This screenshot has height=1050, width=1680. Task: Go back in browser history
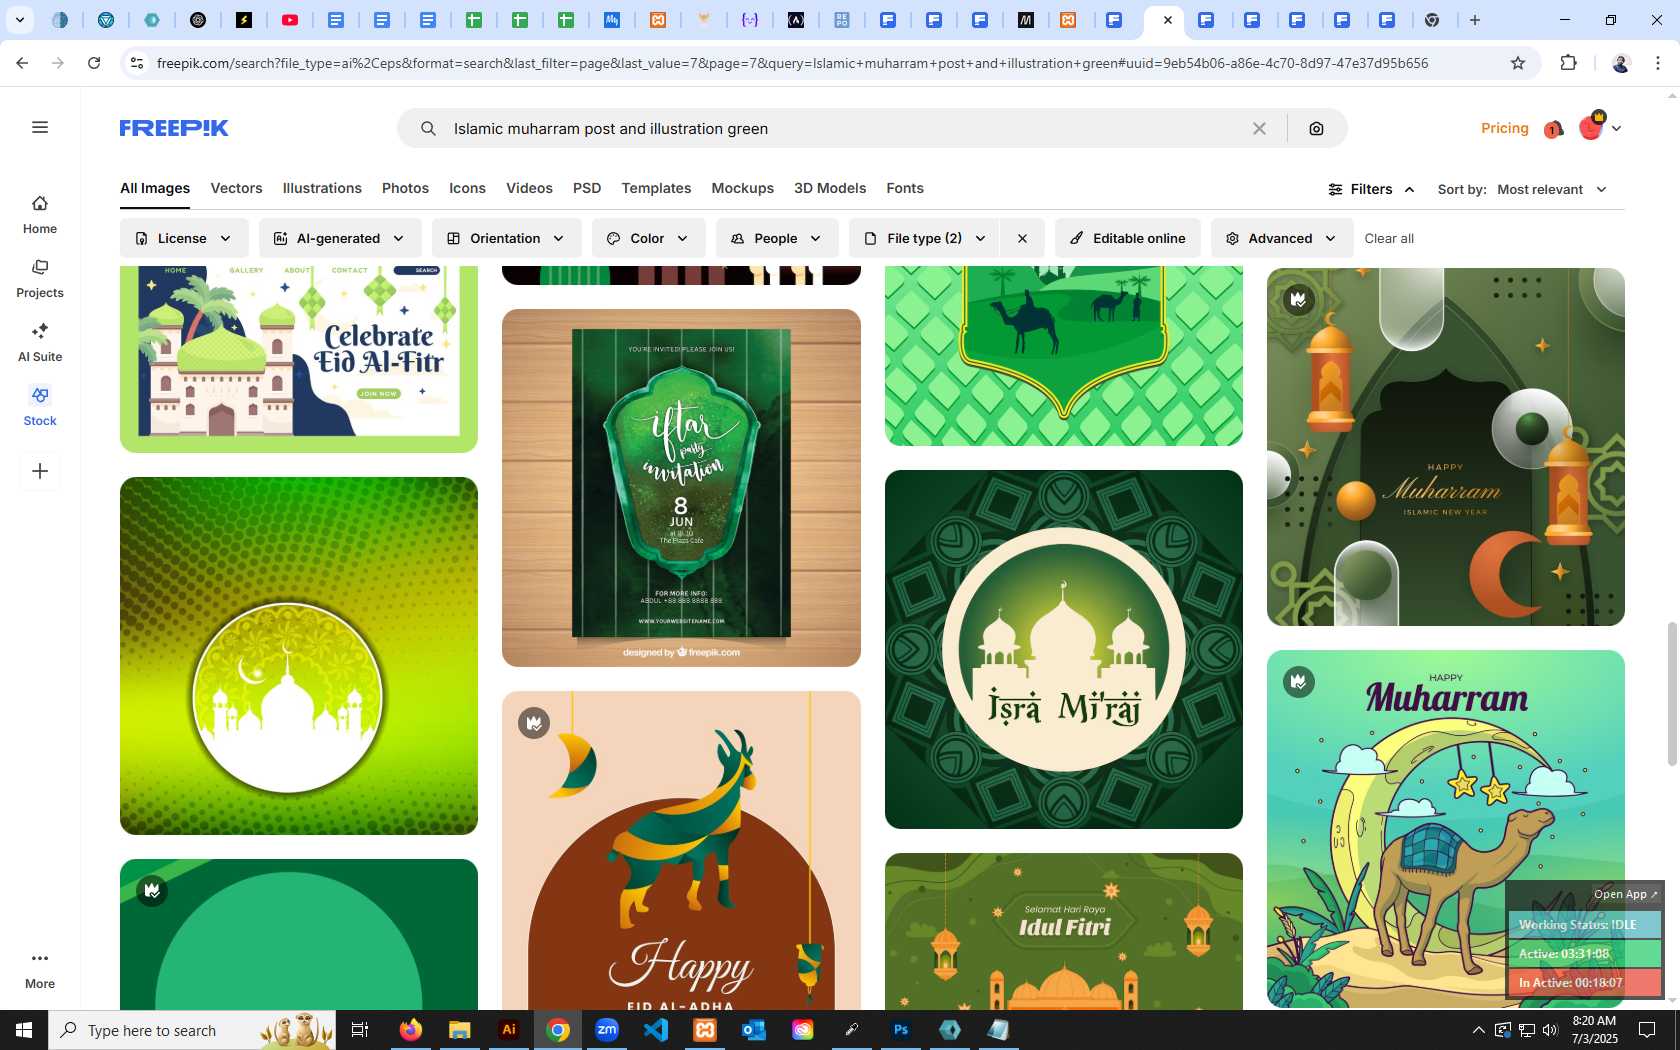point(22,63)
